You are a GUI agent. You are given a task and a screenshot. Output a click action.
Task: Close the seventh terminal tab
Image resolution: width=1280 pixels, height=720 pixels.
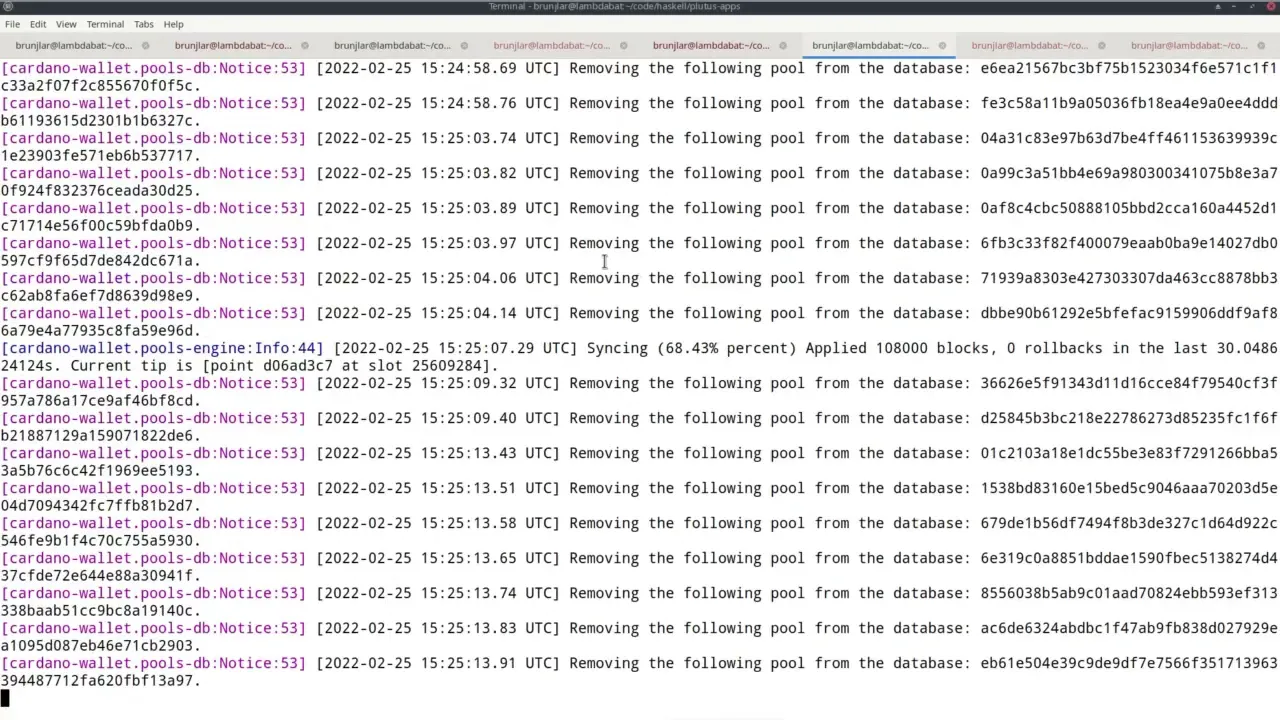tap(1102, 45)
